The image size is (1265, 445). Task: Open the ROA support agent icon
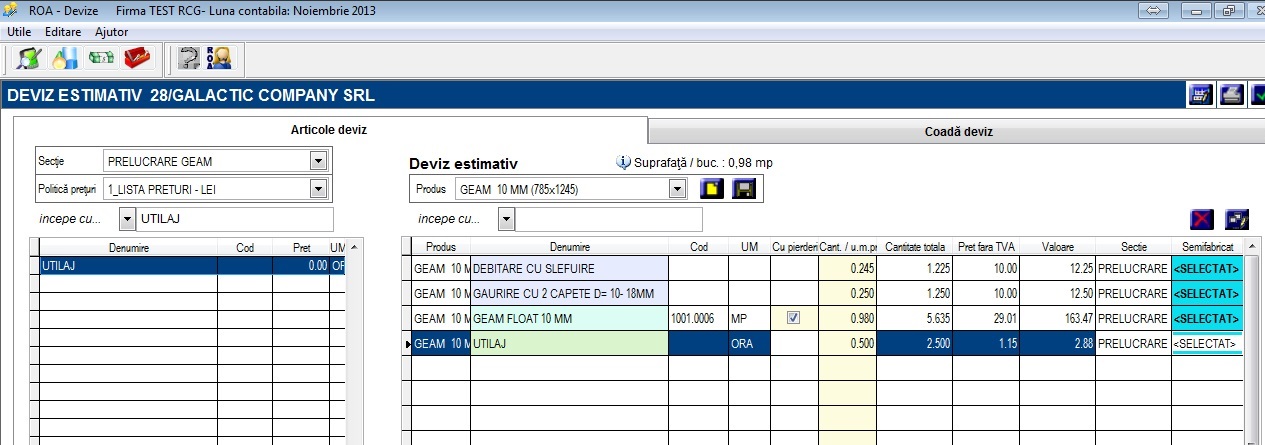coord(219,59)
